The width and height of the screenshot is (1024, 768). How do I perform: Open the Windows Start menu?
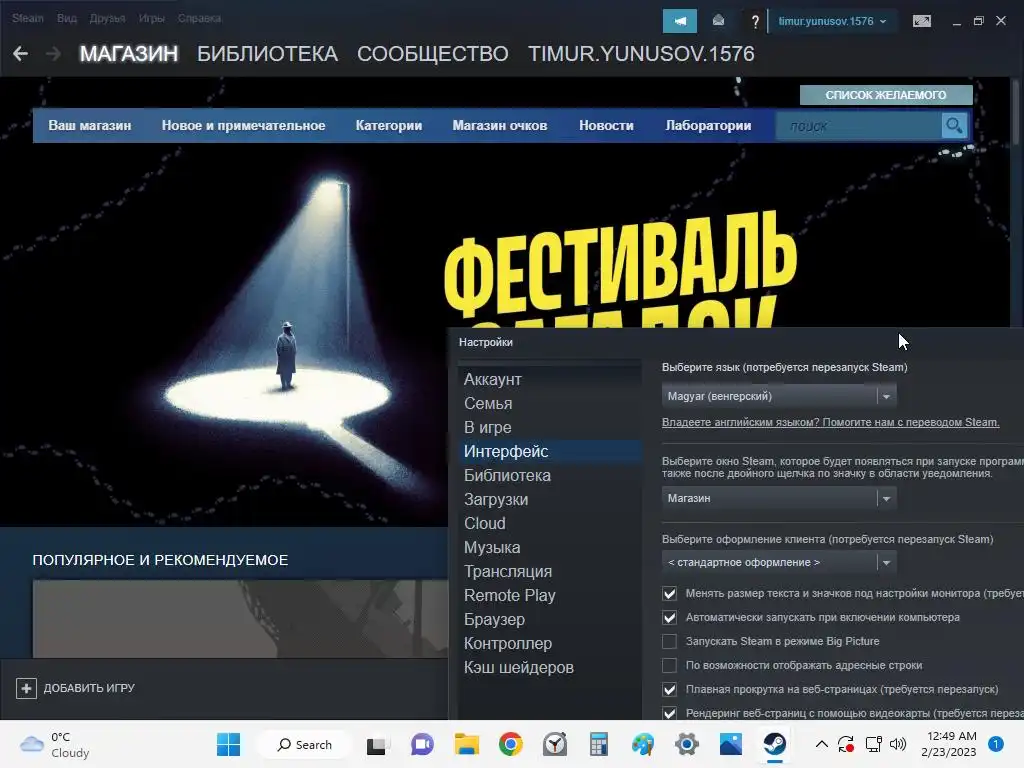point(229,744)
